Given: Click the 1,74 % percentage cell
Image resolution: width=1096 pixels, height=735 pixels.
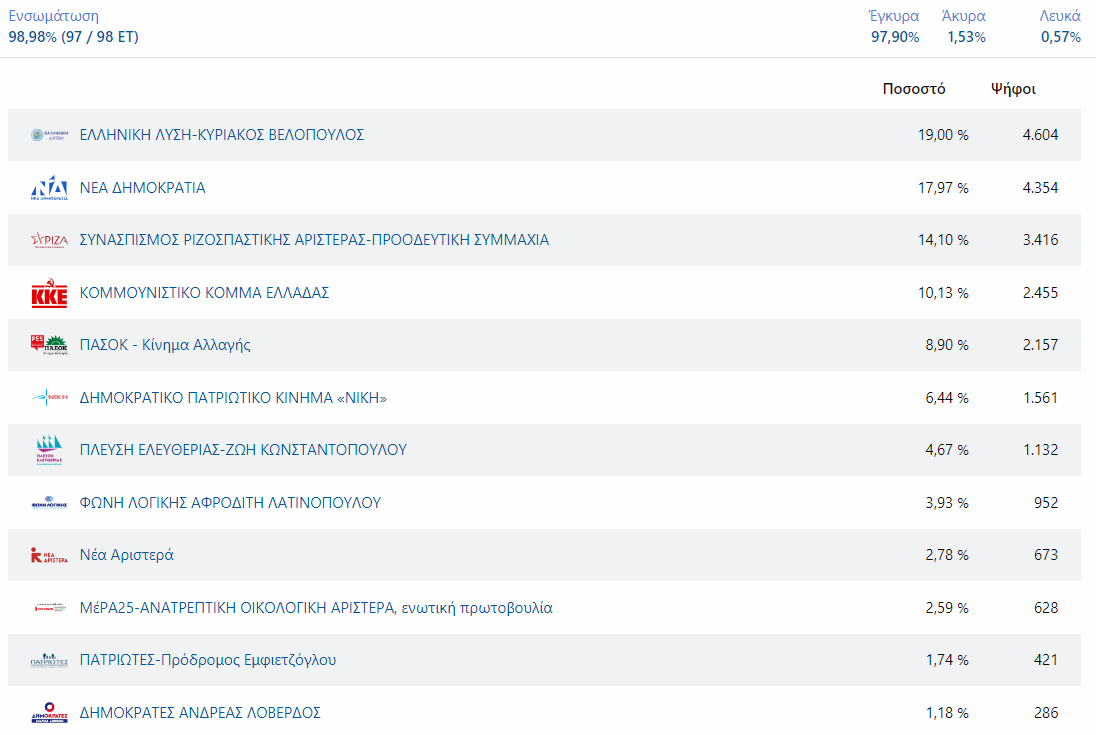Looking at the screenshot, I should coord(947,660).
